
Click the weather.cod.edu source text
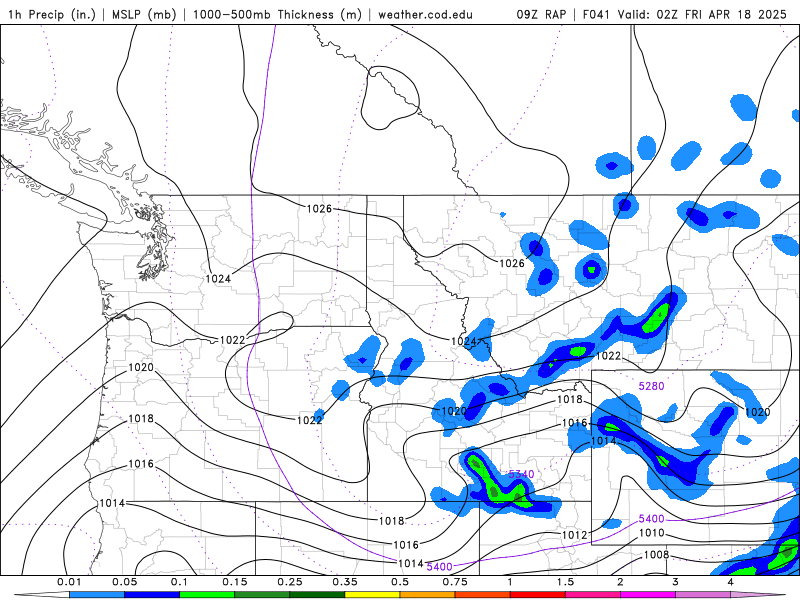pos(425,14)
